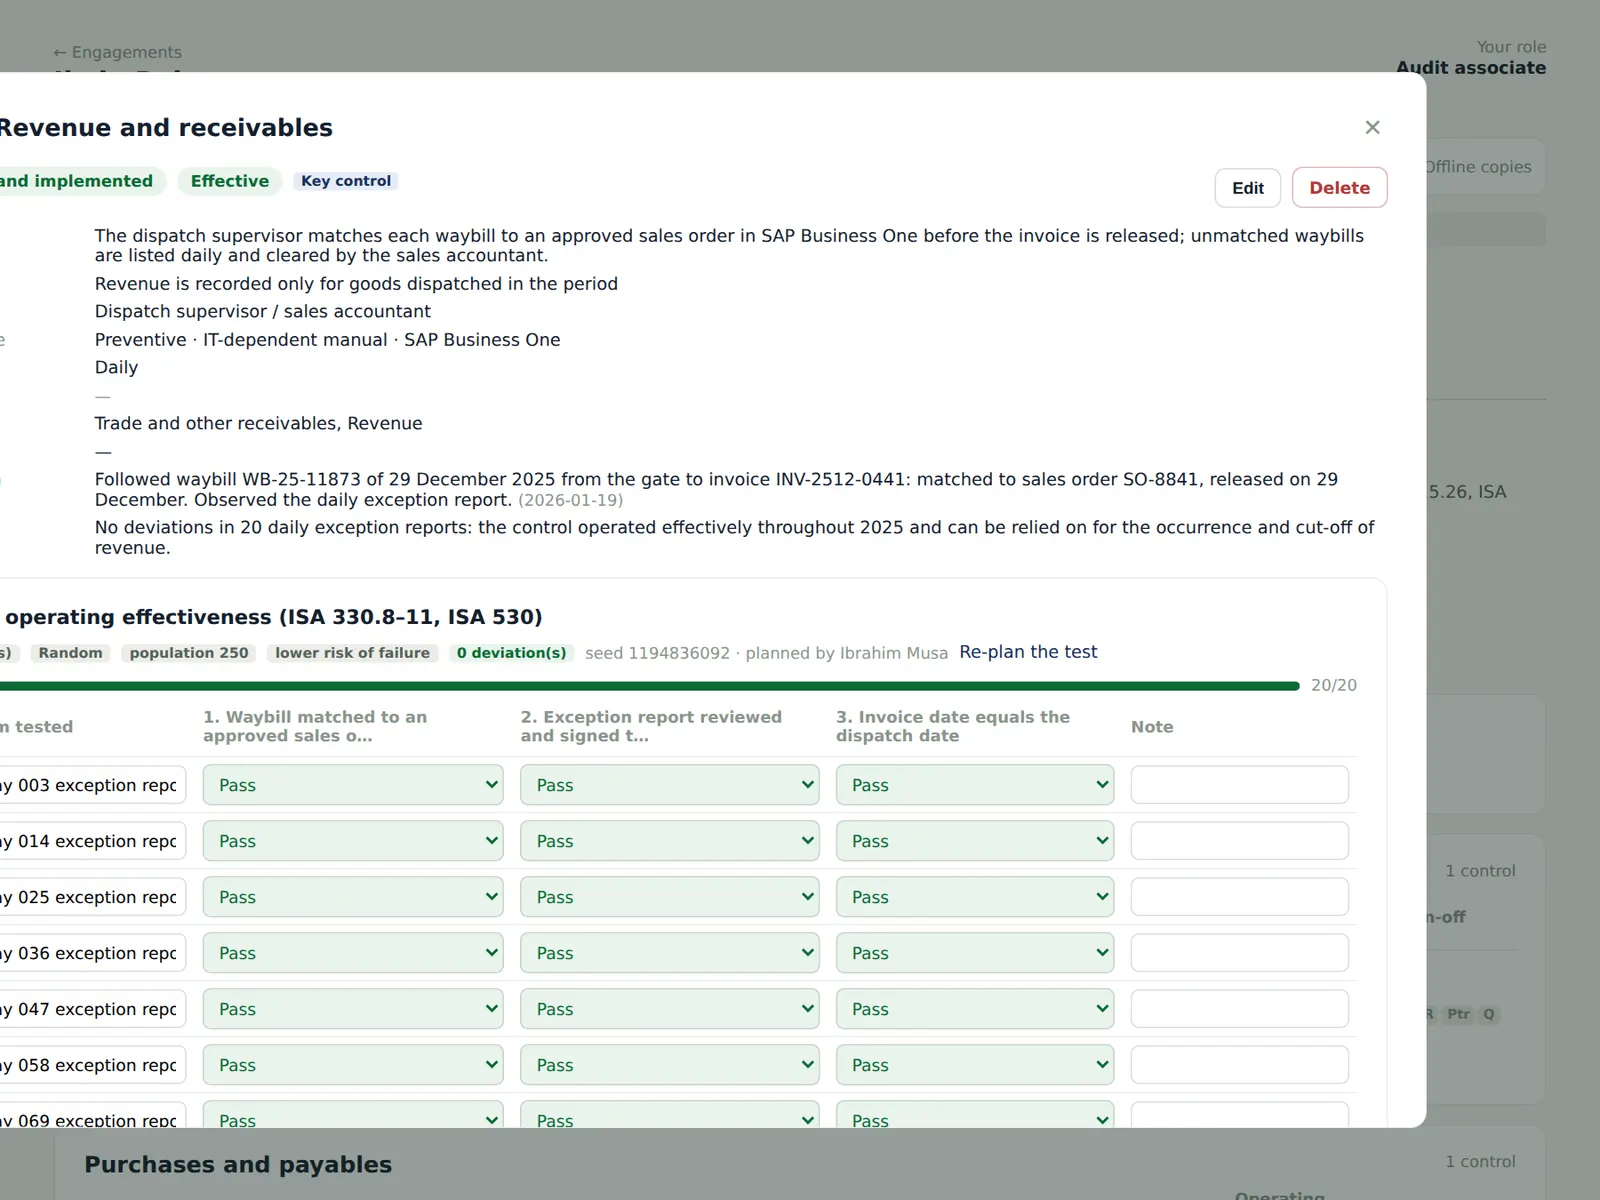This screenshot has width=1600, height=1200.
Task: Click the day 014 exception report item field
Action: [92, 841]
